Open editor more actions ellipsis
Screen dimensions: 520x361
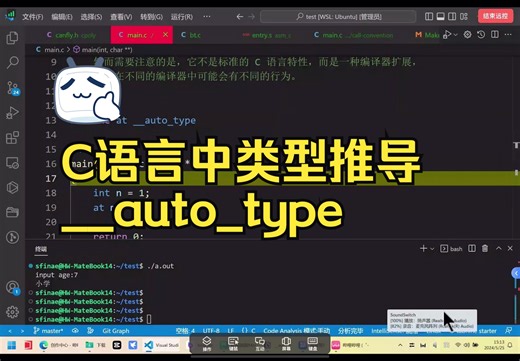click(508, 34)
